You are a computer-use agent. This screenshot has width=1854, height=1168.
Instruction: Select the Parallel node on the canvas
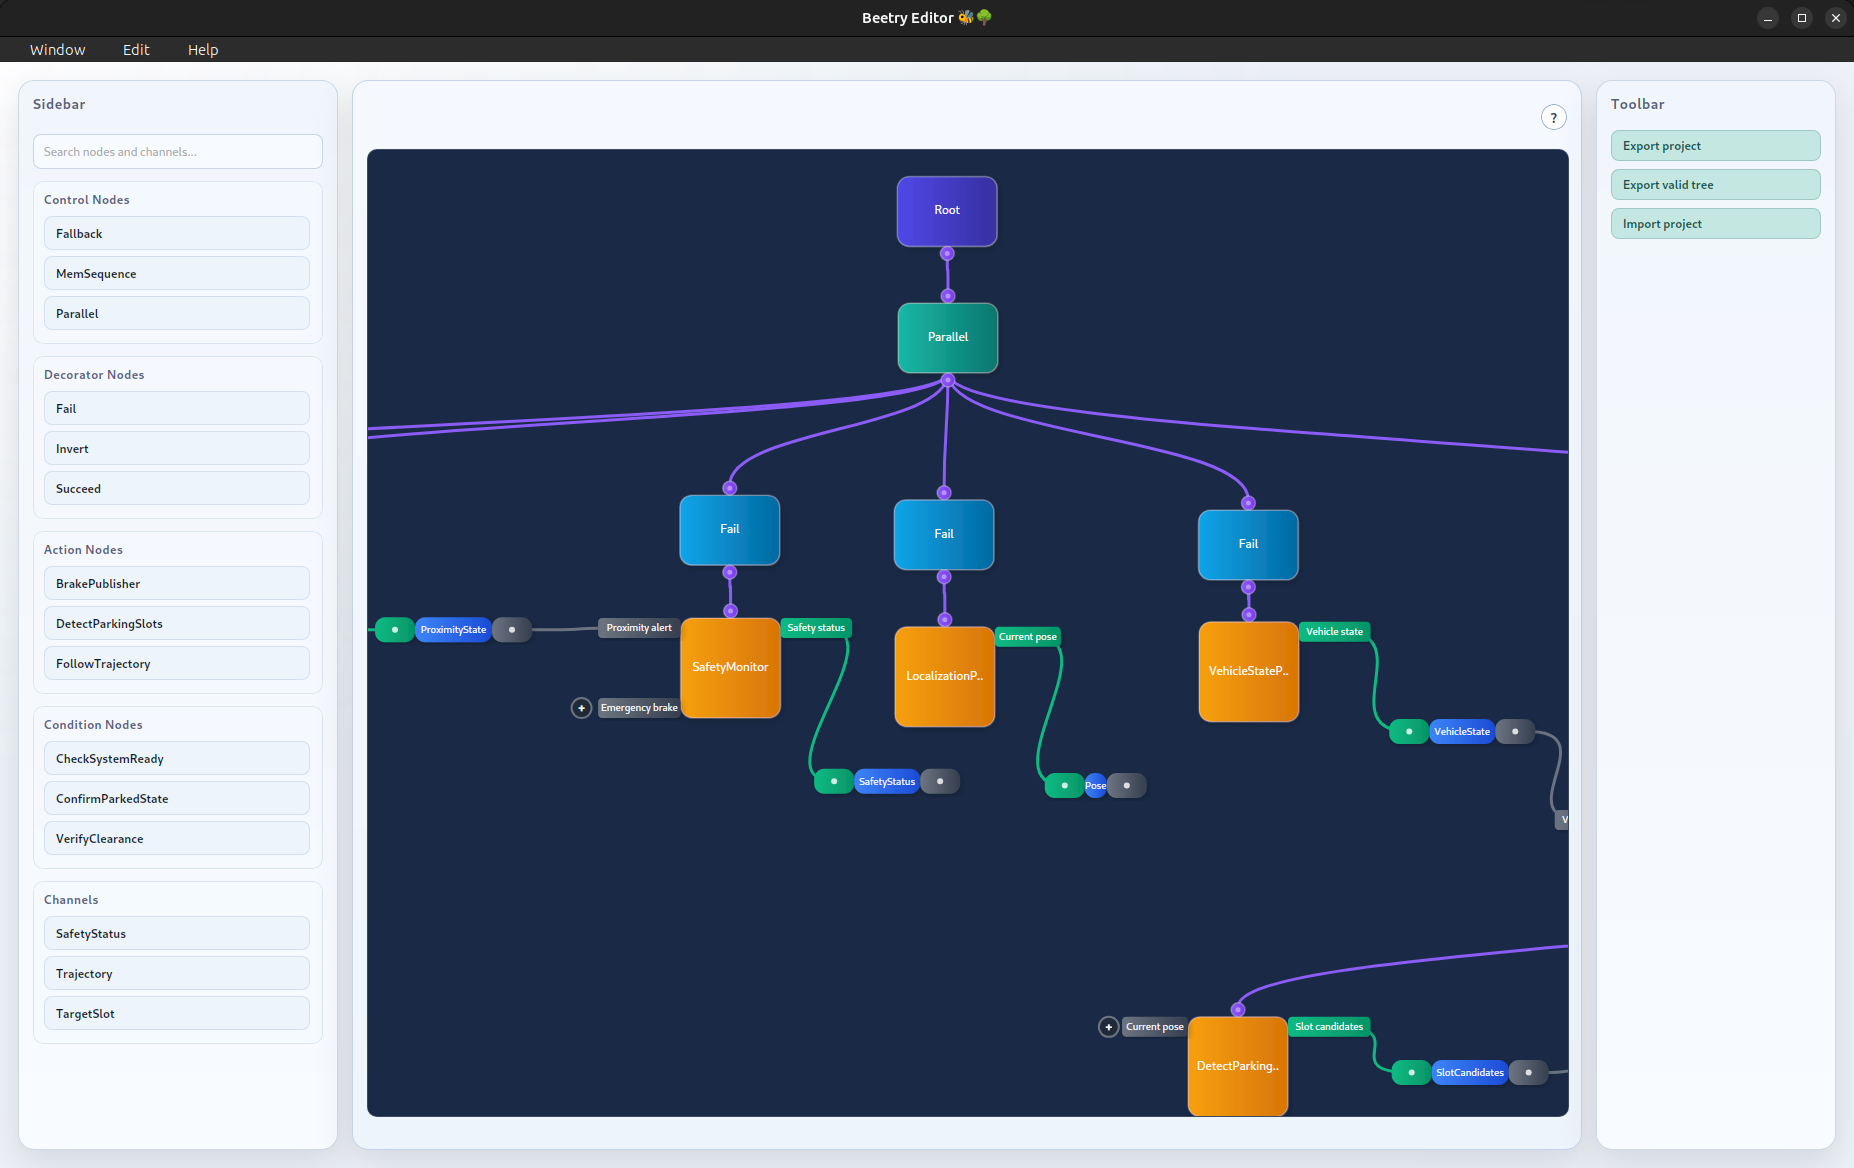(947, 338)
